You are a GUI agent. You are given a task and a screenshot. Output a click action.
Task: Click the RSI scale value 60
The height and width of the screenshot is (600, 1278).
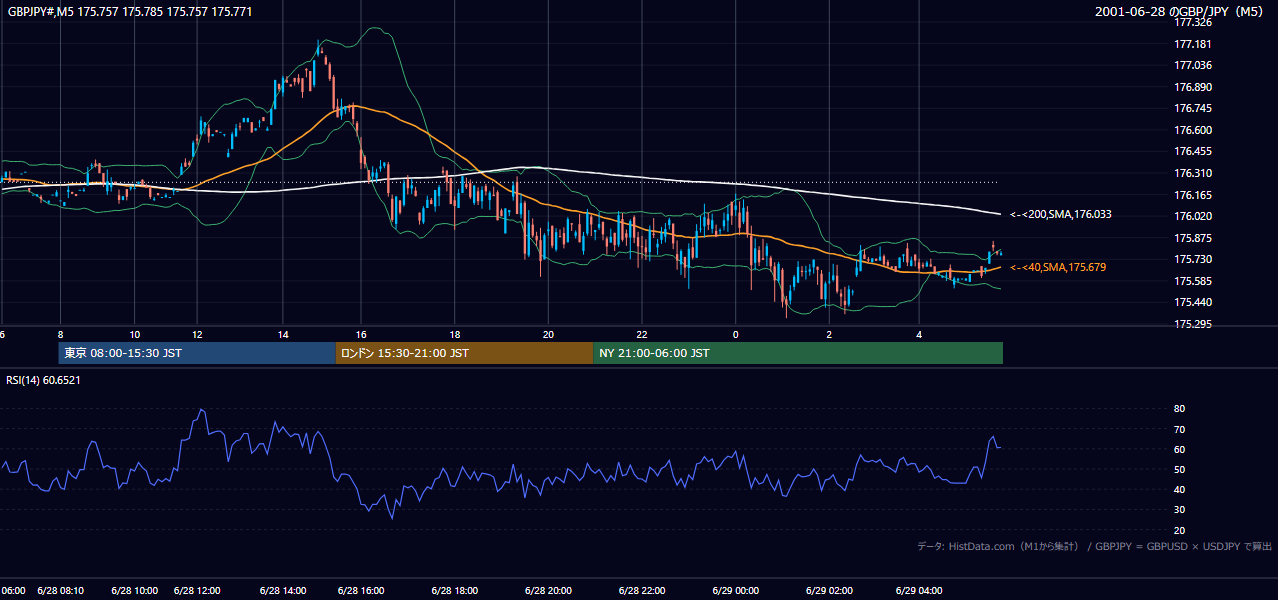[1179, 449]
